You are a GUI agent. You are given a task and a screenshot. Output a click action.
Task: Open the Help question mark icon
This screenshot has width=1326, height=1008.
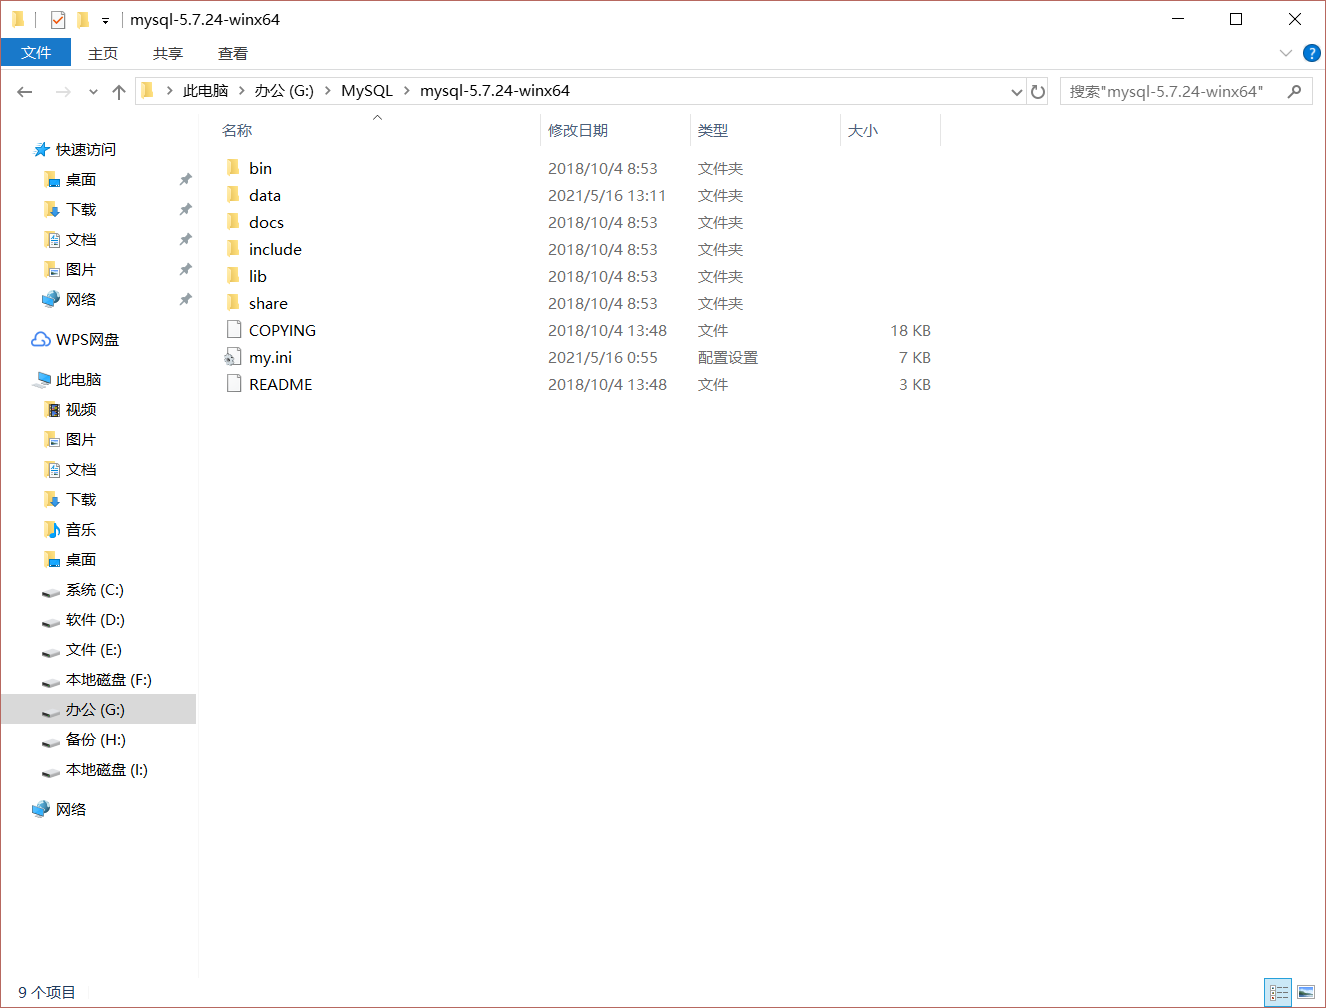(1310, 53)
